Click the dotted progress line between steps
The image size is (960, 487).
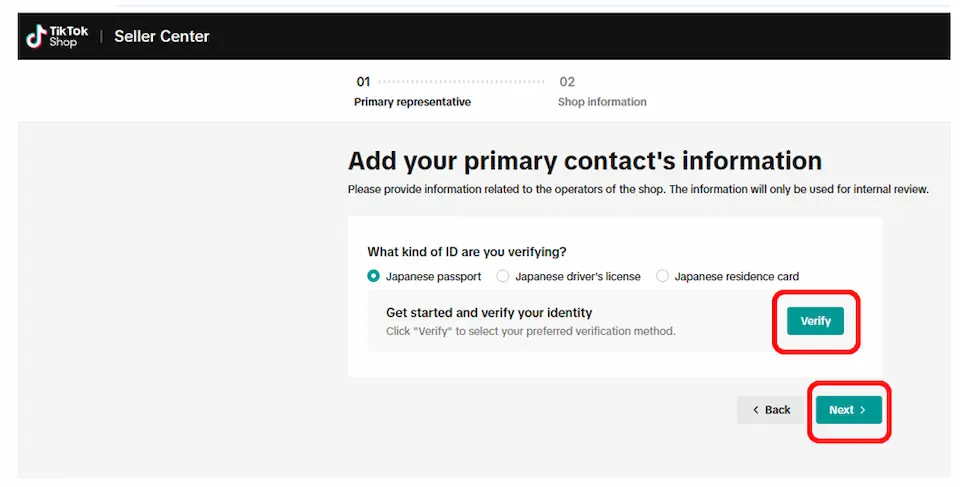click(462, 82)
